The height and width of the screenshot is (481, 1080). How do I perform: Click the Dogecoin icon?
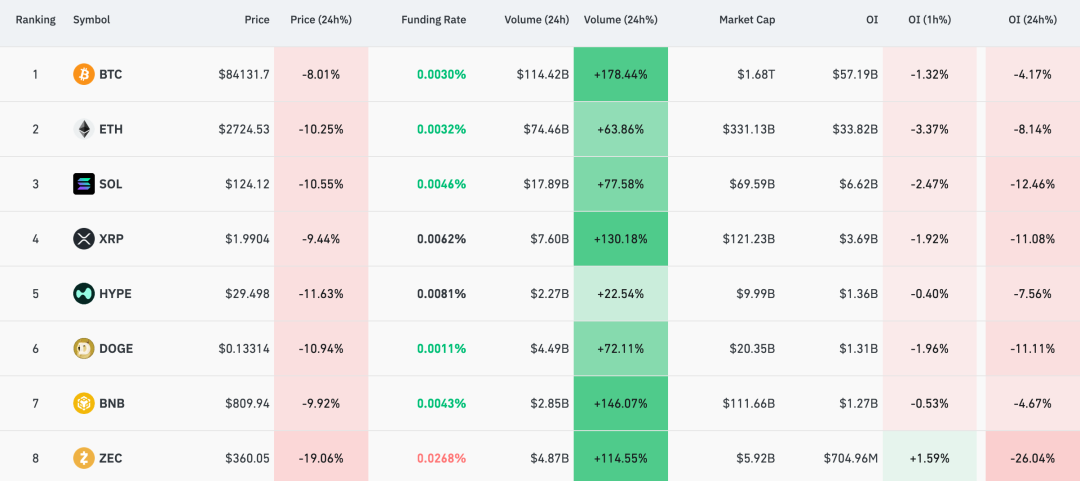[84, 349]
